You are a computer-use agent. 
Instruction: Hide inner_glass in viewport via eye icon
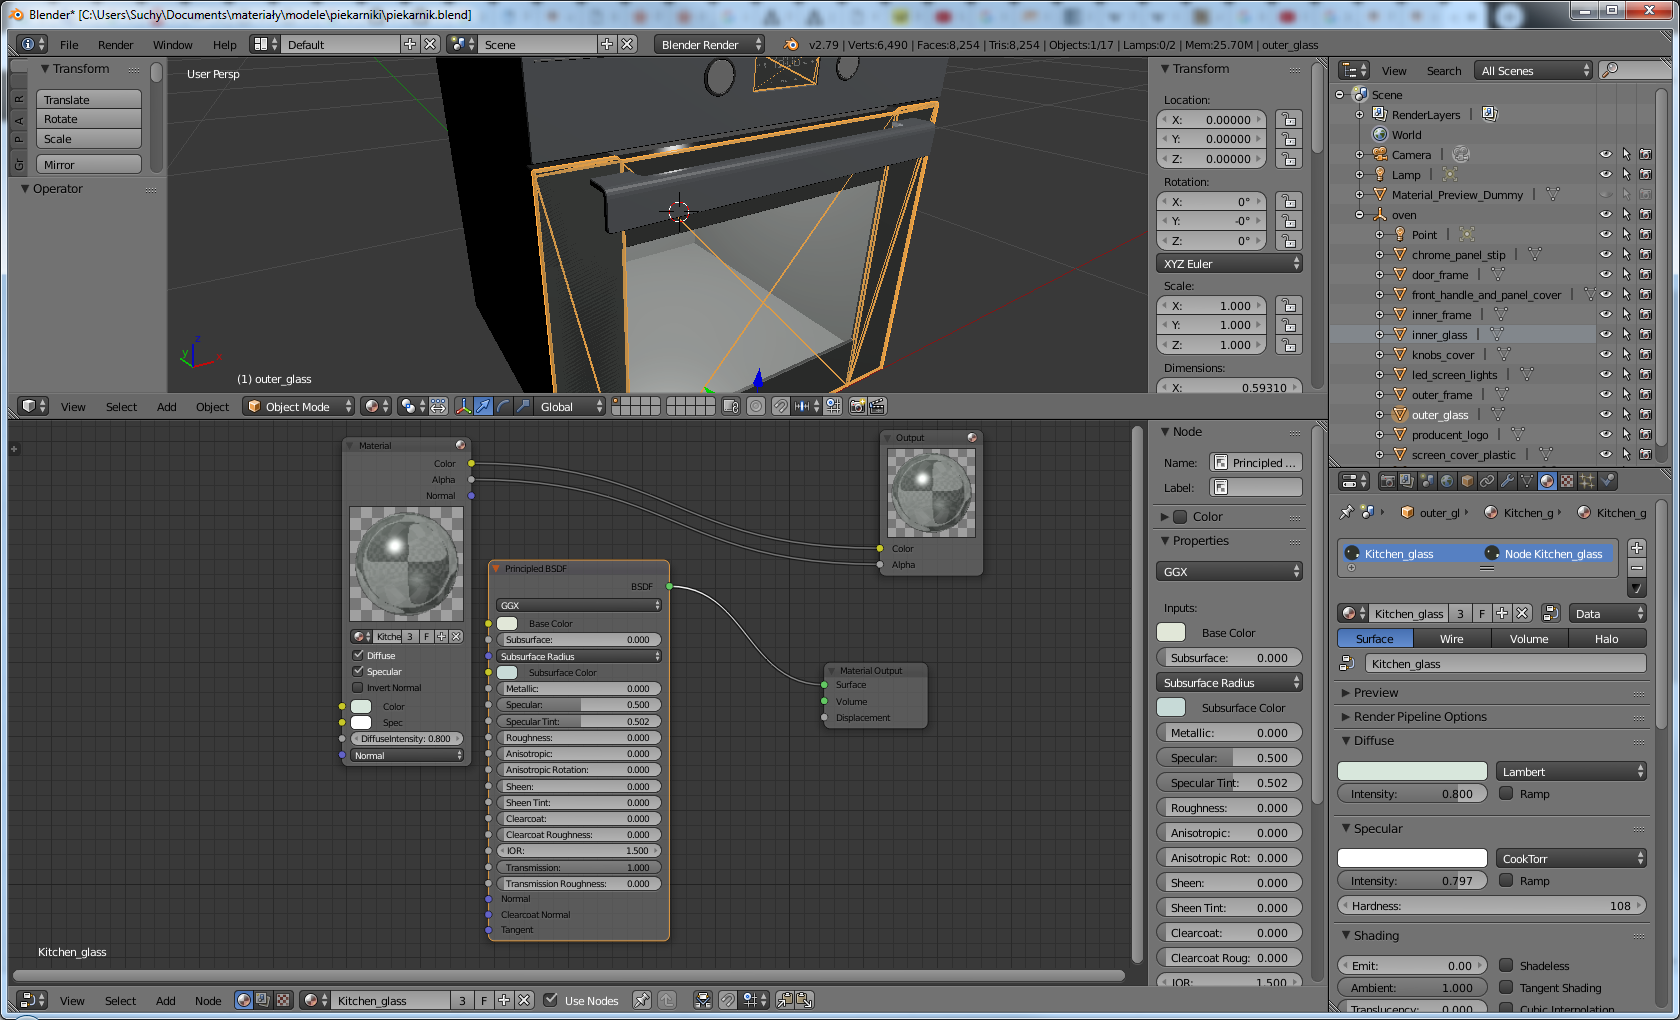click(x=1606, y=335)
